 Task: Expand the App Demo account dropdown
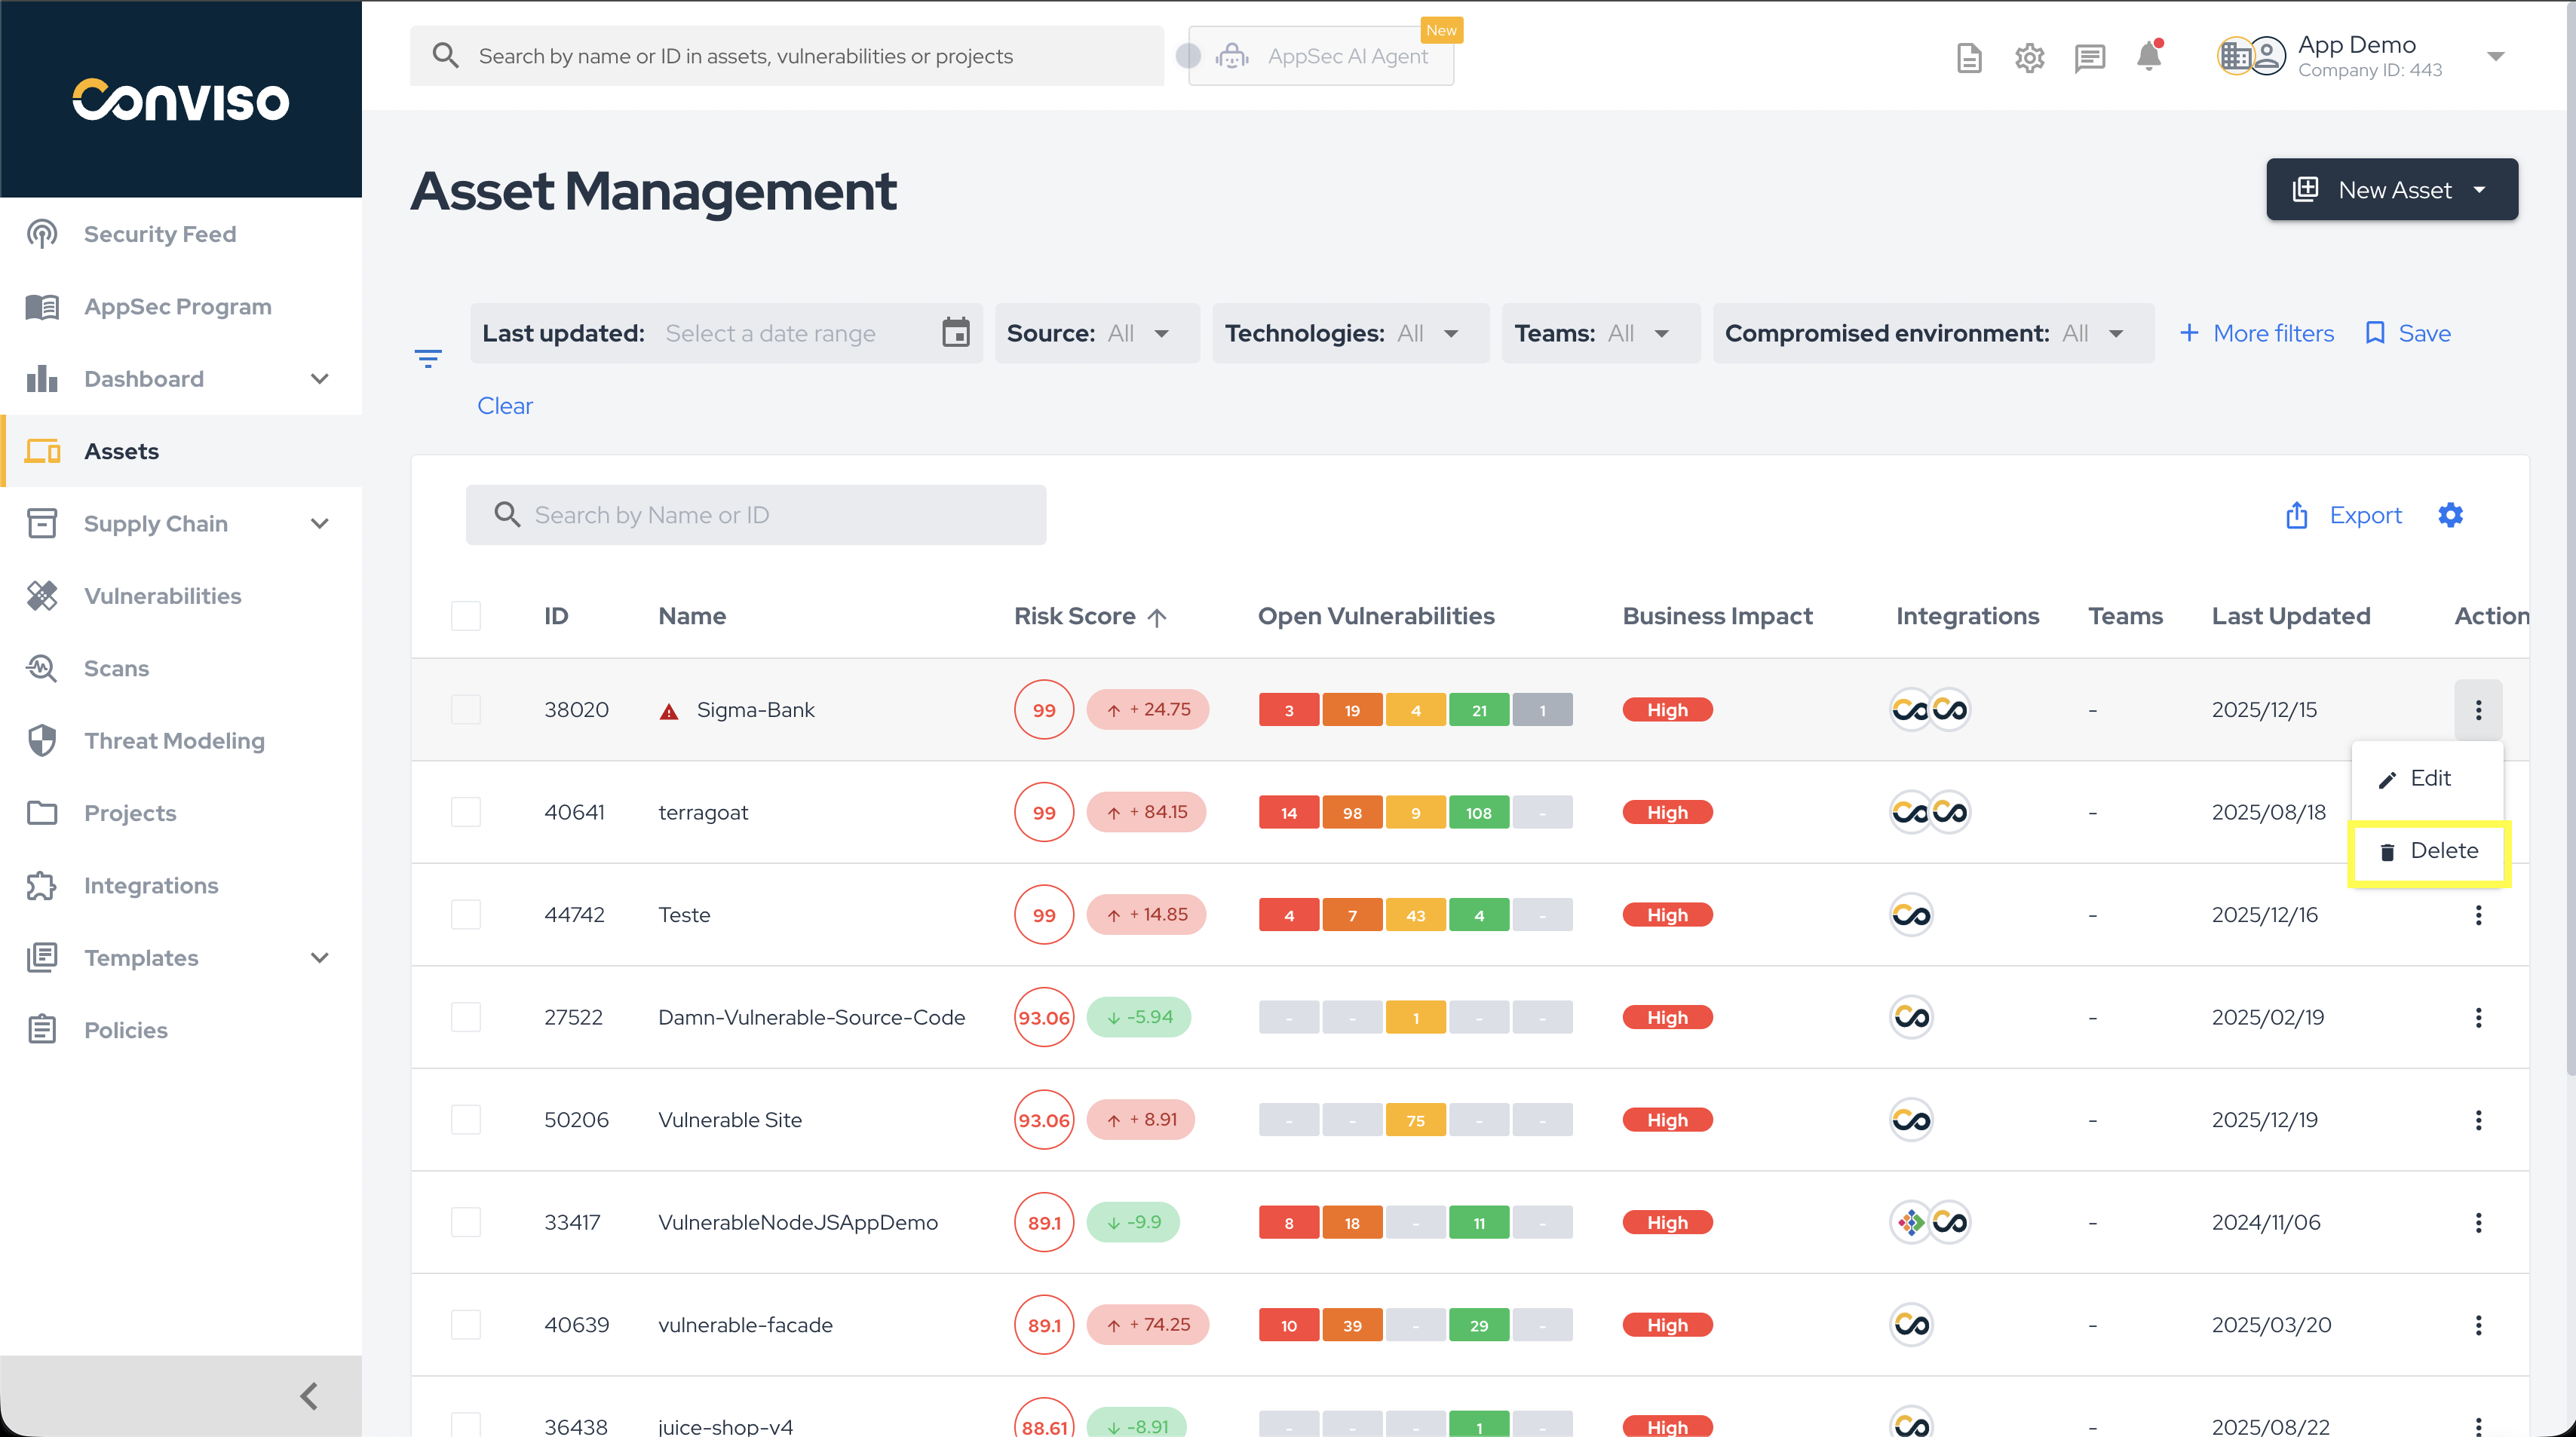pos(2496,57)
